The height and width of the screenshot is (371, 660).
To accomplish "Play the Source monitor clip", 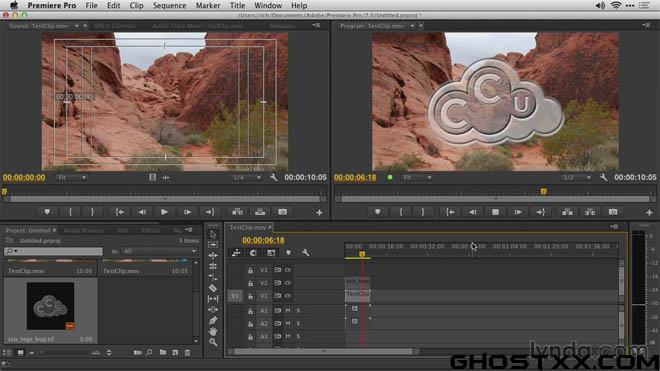I will (x=164, y=212).
